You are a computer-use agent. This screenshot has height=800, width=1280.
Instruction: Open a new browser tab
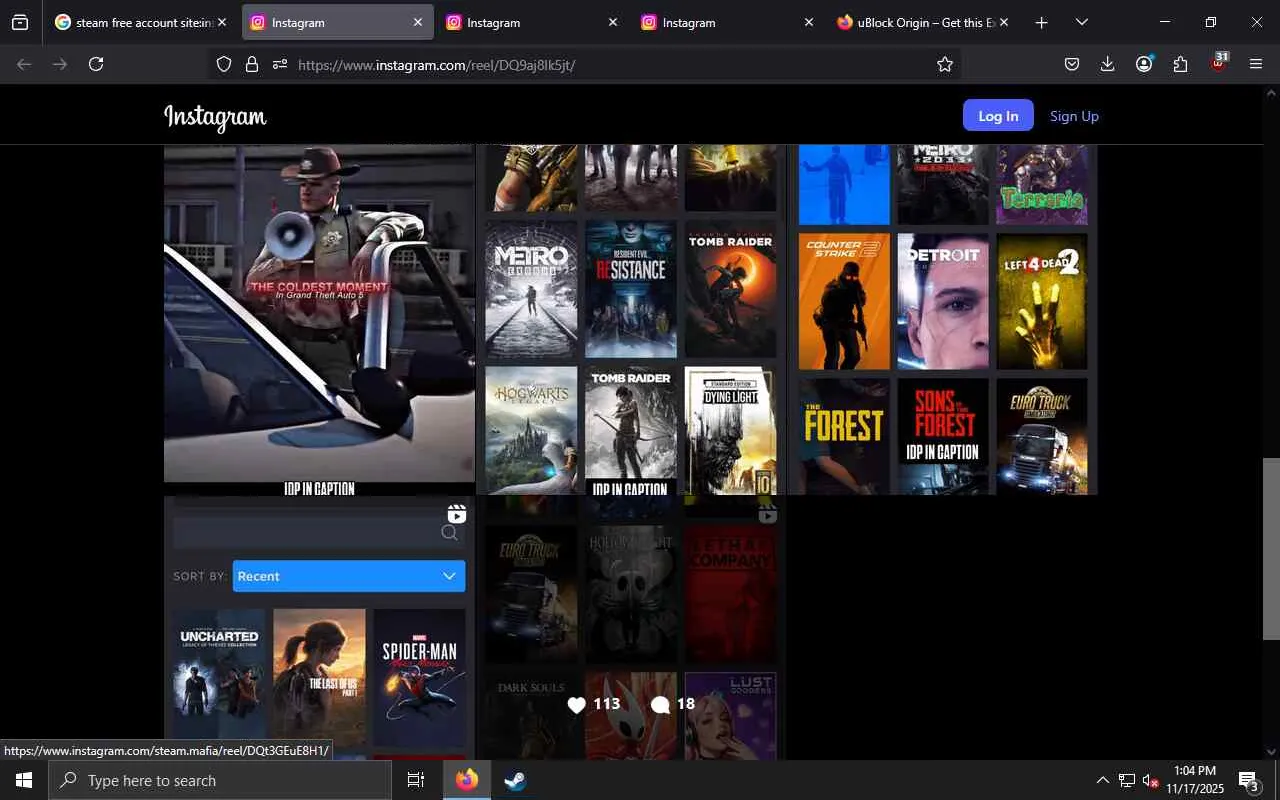tap(1041, 22)
